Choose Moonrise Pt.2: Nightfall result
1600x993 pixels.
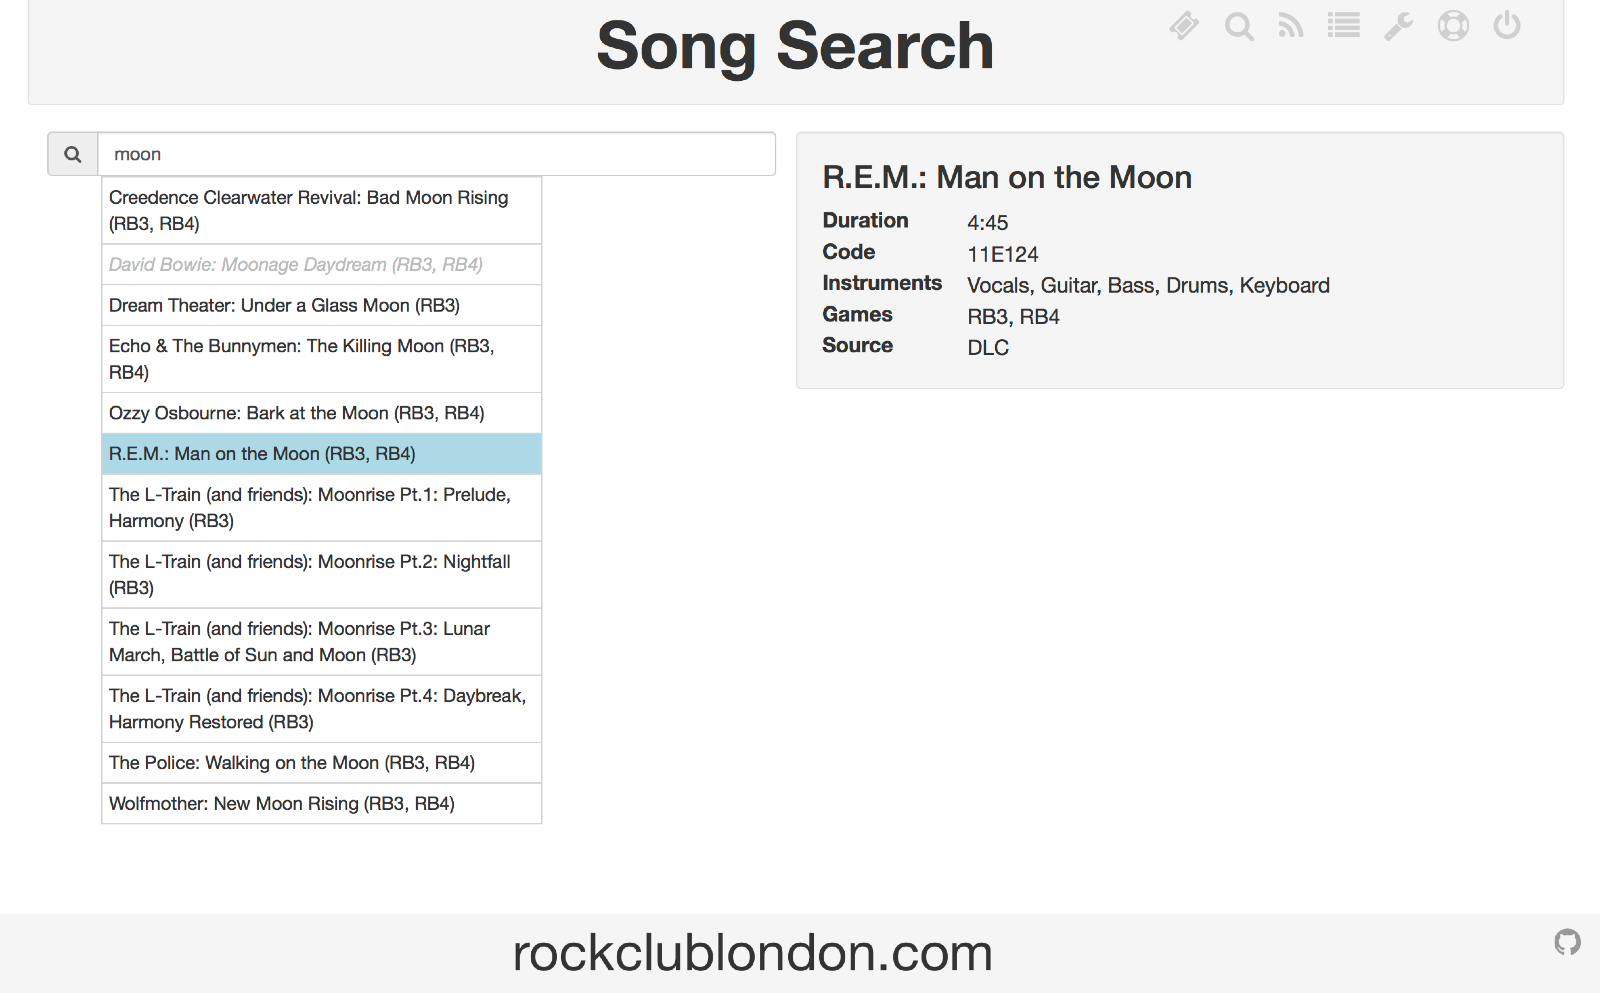click(322, 575)
